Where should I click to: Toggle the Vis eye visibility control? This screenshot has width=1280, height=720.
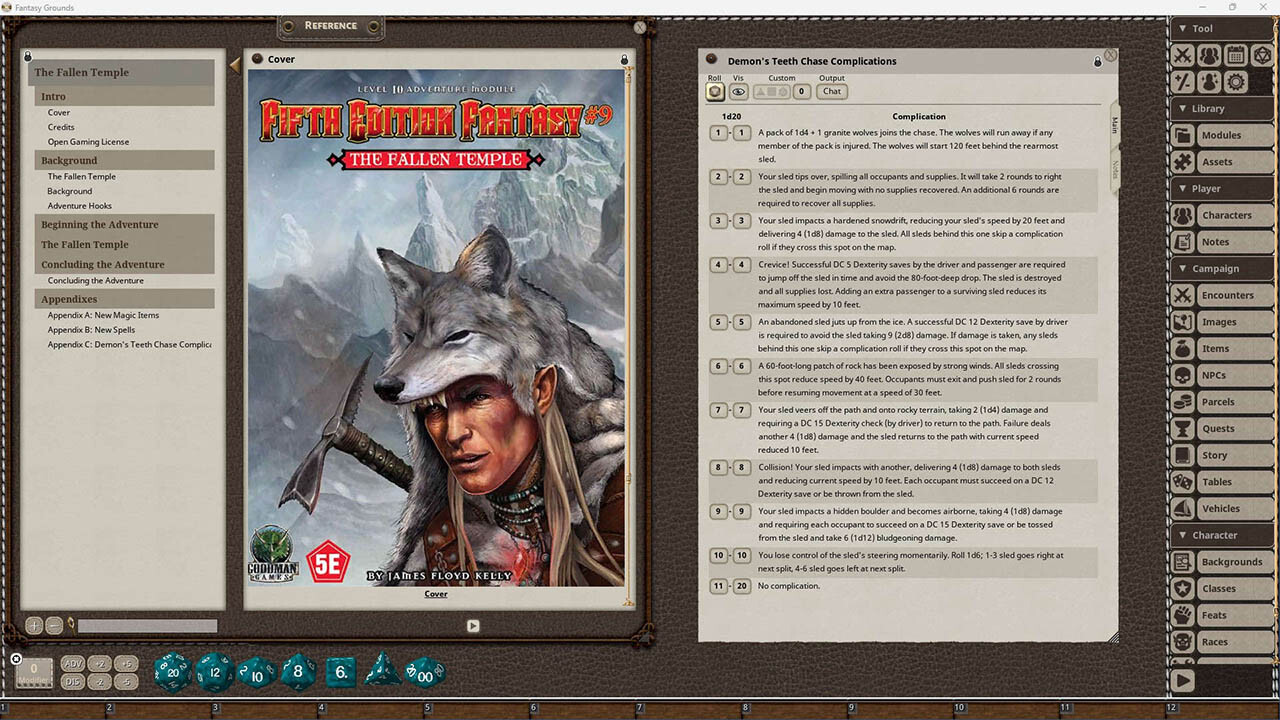[x=738, y=91]
